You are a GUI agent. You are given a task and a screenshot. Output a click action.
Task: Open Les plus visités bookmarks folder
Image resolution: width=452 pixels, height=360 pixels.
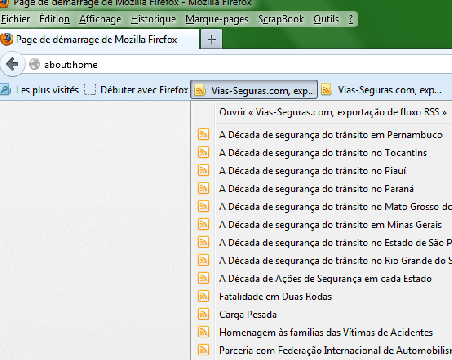click(x=40, y=89)
